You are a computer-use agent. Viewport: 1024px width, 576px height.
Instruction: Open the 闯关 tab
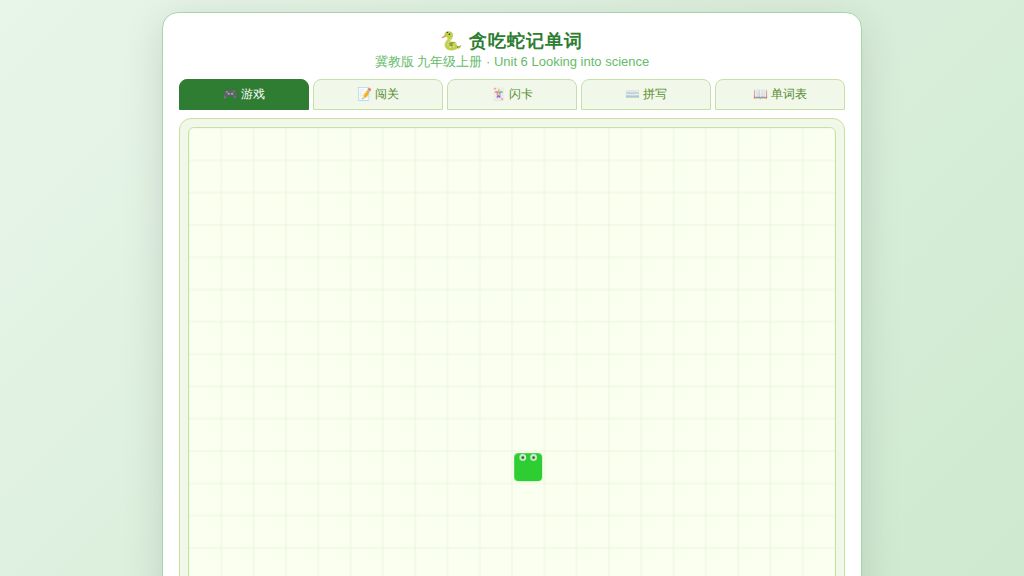click(377, 94)
